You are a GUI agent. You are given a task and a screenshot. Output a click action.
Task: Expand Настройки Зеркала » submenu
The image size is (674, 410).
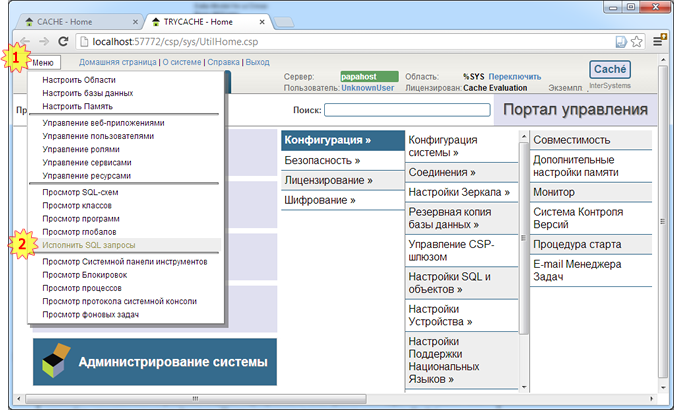[x=462, y=192]
